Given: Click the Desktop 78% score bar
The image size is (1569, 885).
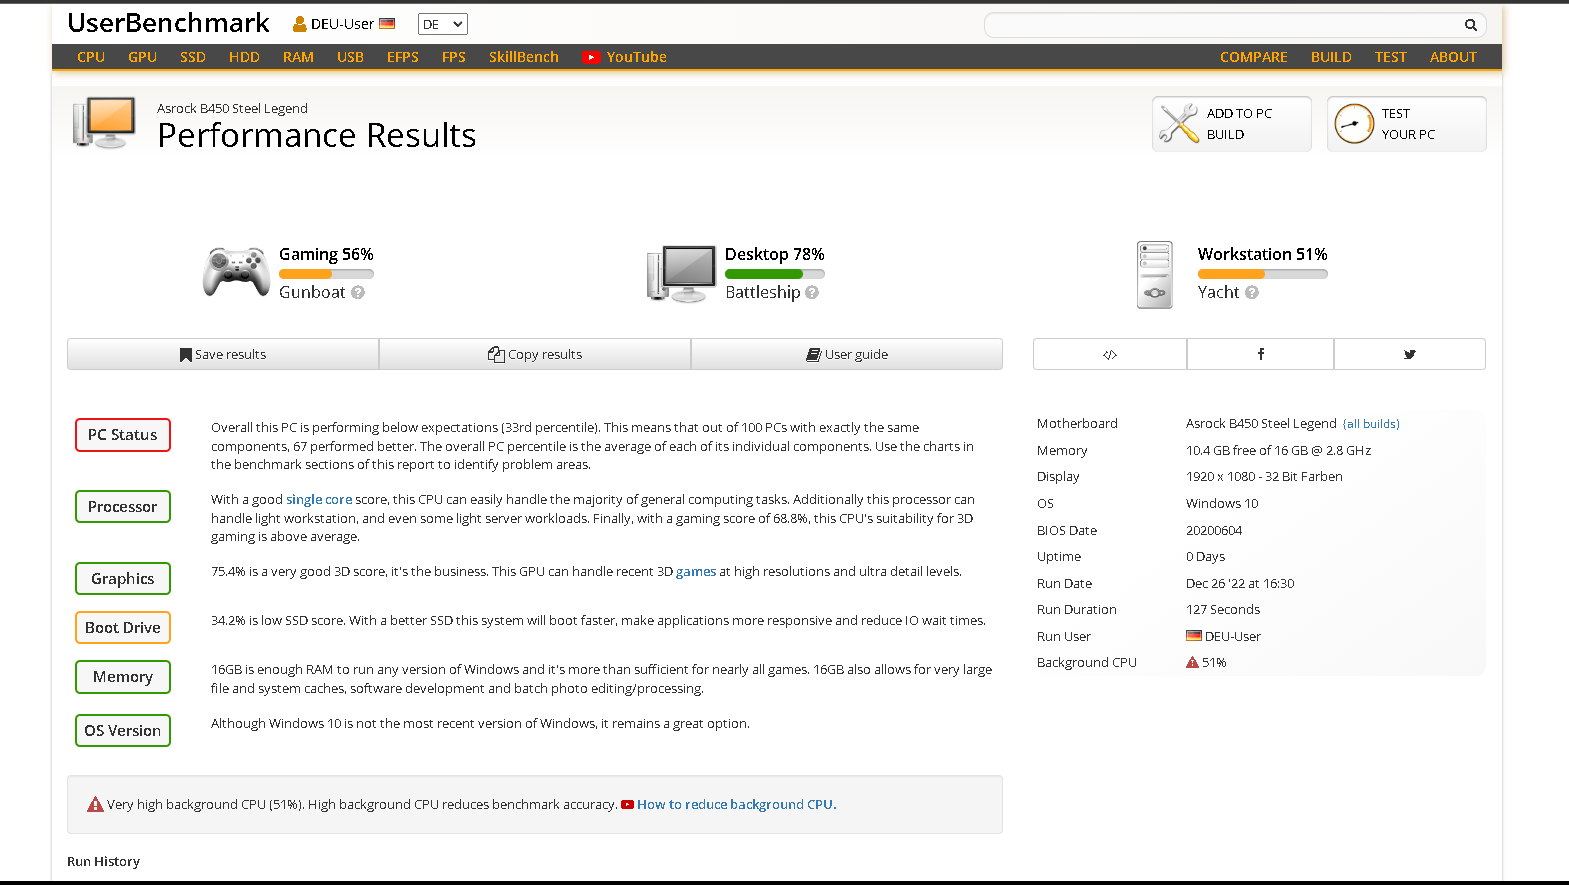Looking at the screenshot, I should click(775, 274).
